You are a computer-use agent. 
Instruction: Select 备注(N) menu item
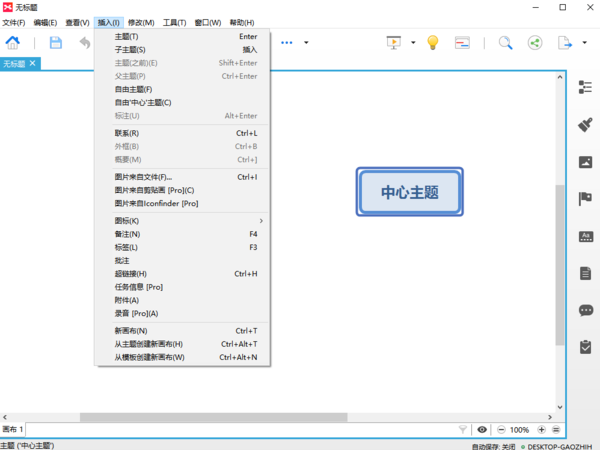(182, 234)
